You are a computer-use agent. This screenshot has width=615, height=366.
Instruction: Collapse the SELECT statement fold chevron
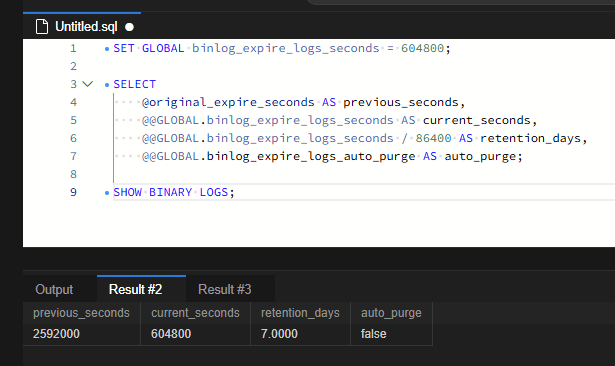click(x=87, y=84)
